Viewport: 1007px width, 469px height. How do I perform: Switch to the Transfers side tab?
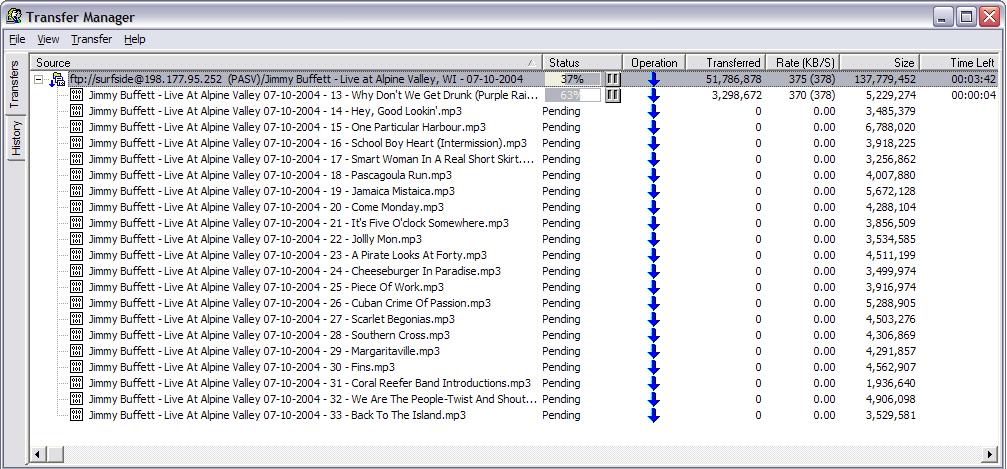[x=16, y=85]
